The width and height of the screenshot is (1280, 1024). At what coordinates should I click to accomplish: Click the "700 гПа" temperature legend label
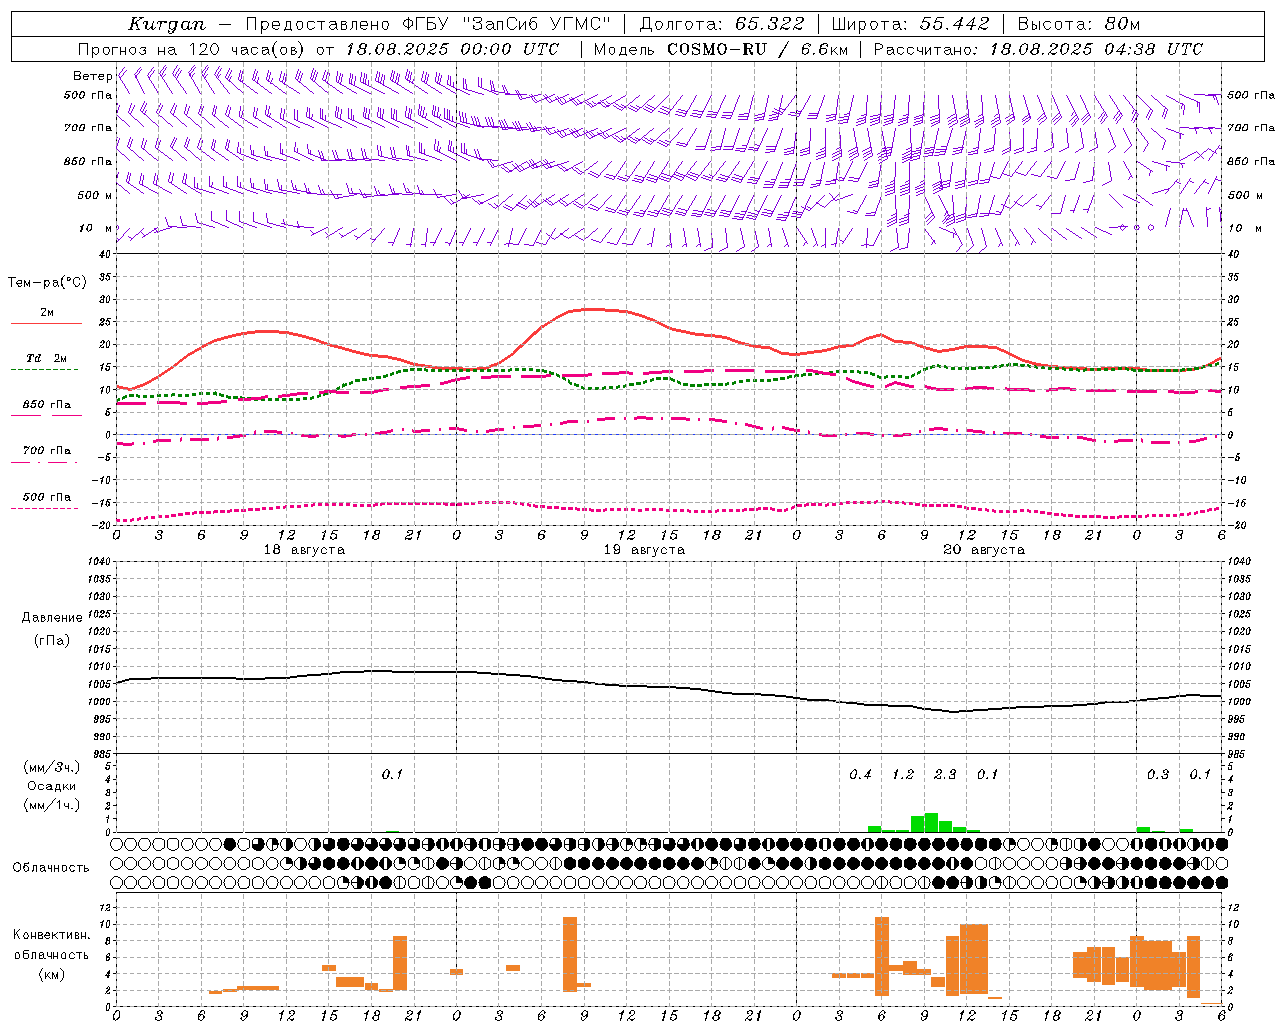(x=47, y=451)
